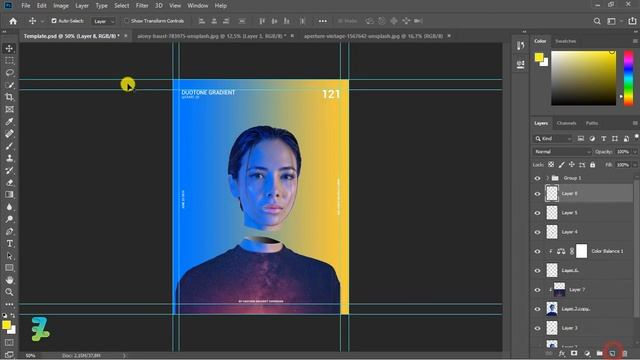Select the Brush tool
Image resolution: width=640 pixels, height=360 pixels.
pos(9,146)
